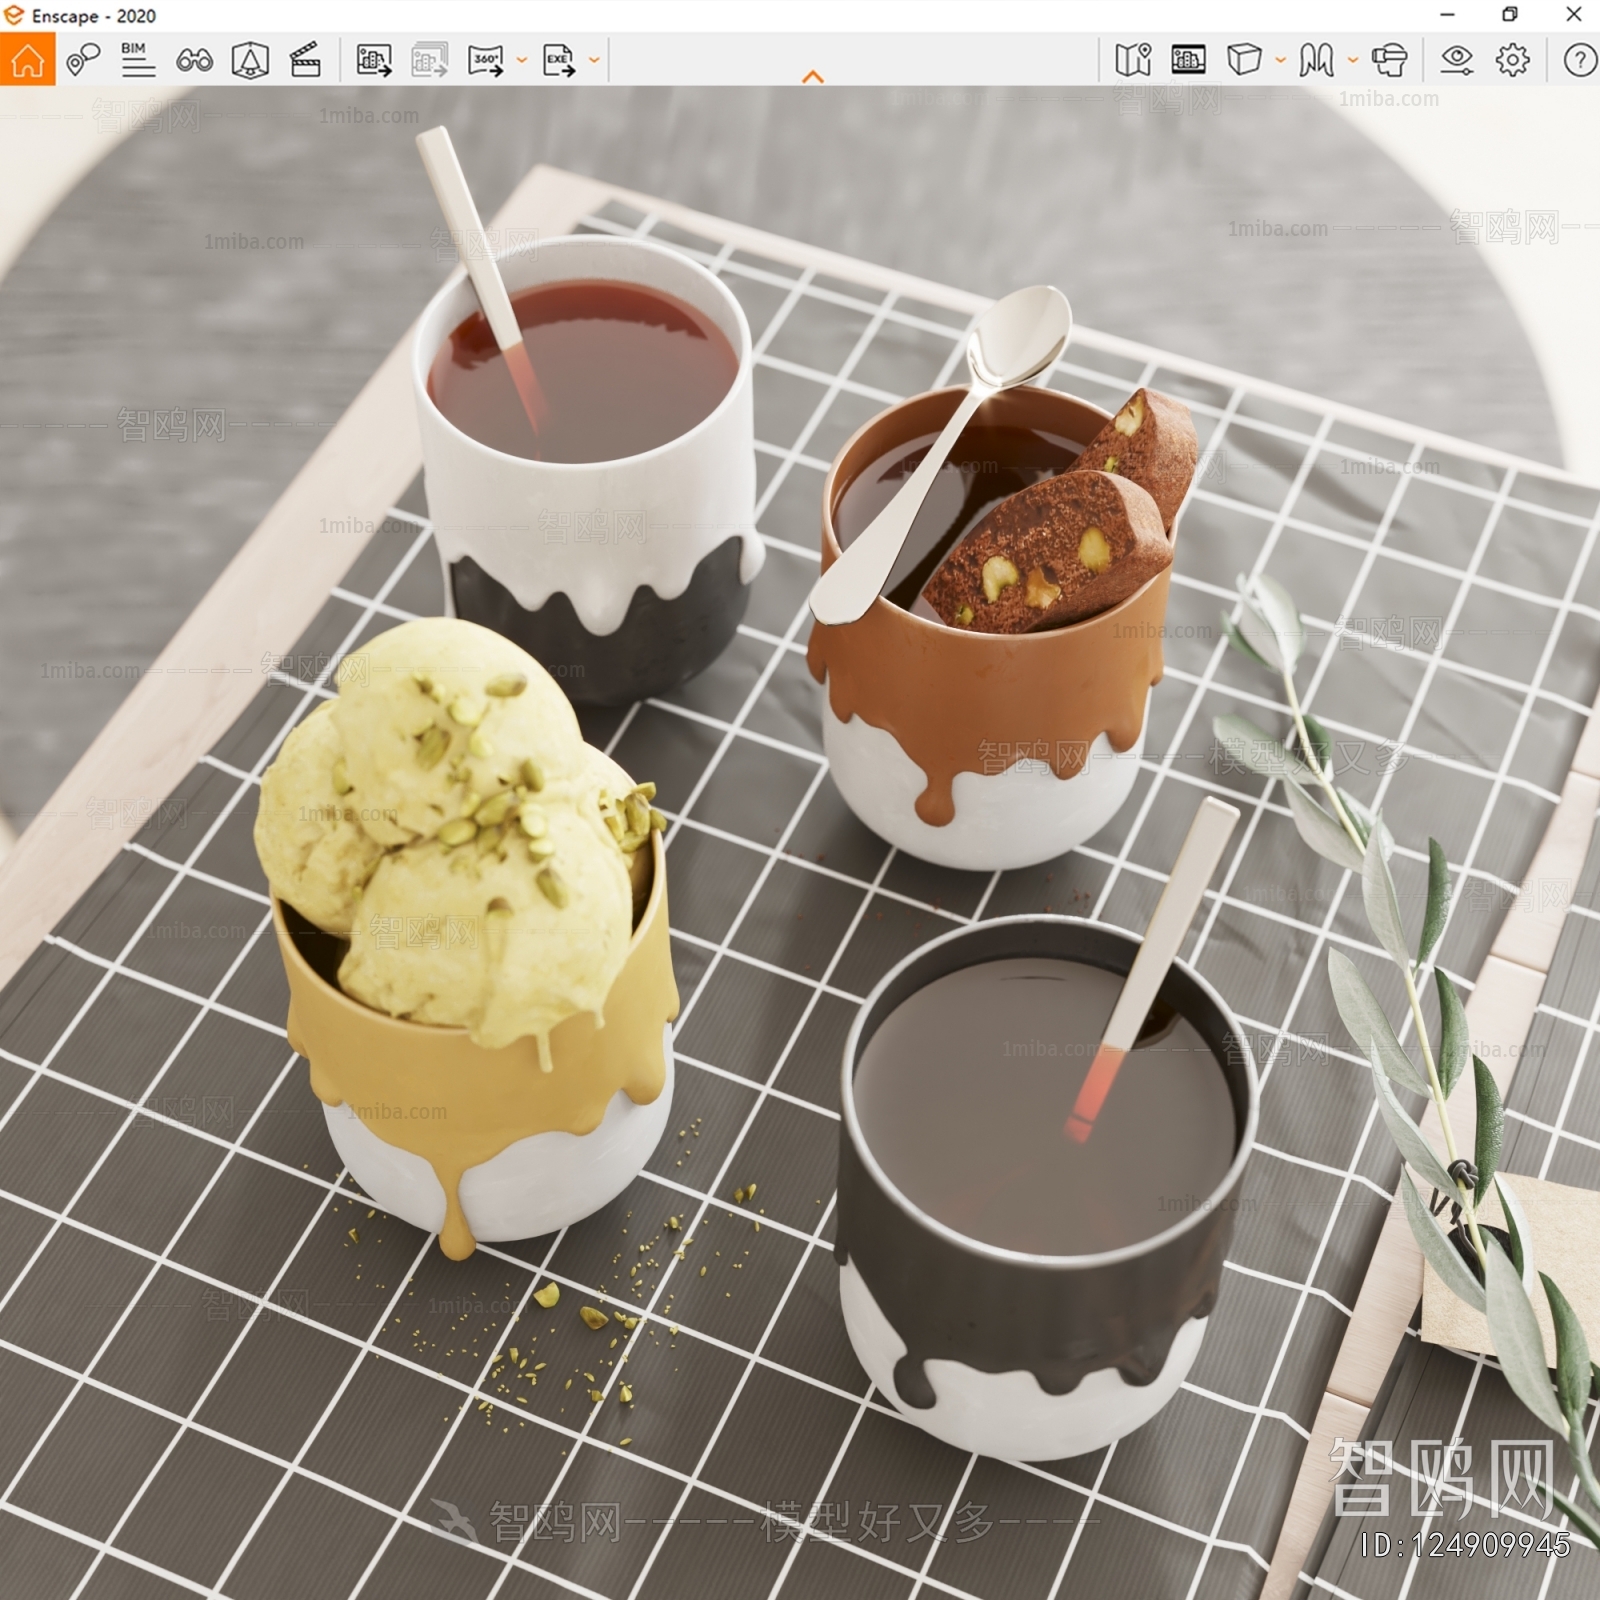Open Visual Settings eye icon
This screenshot has height=1600, width=1600.
(x=1456, y=60)
